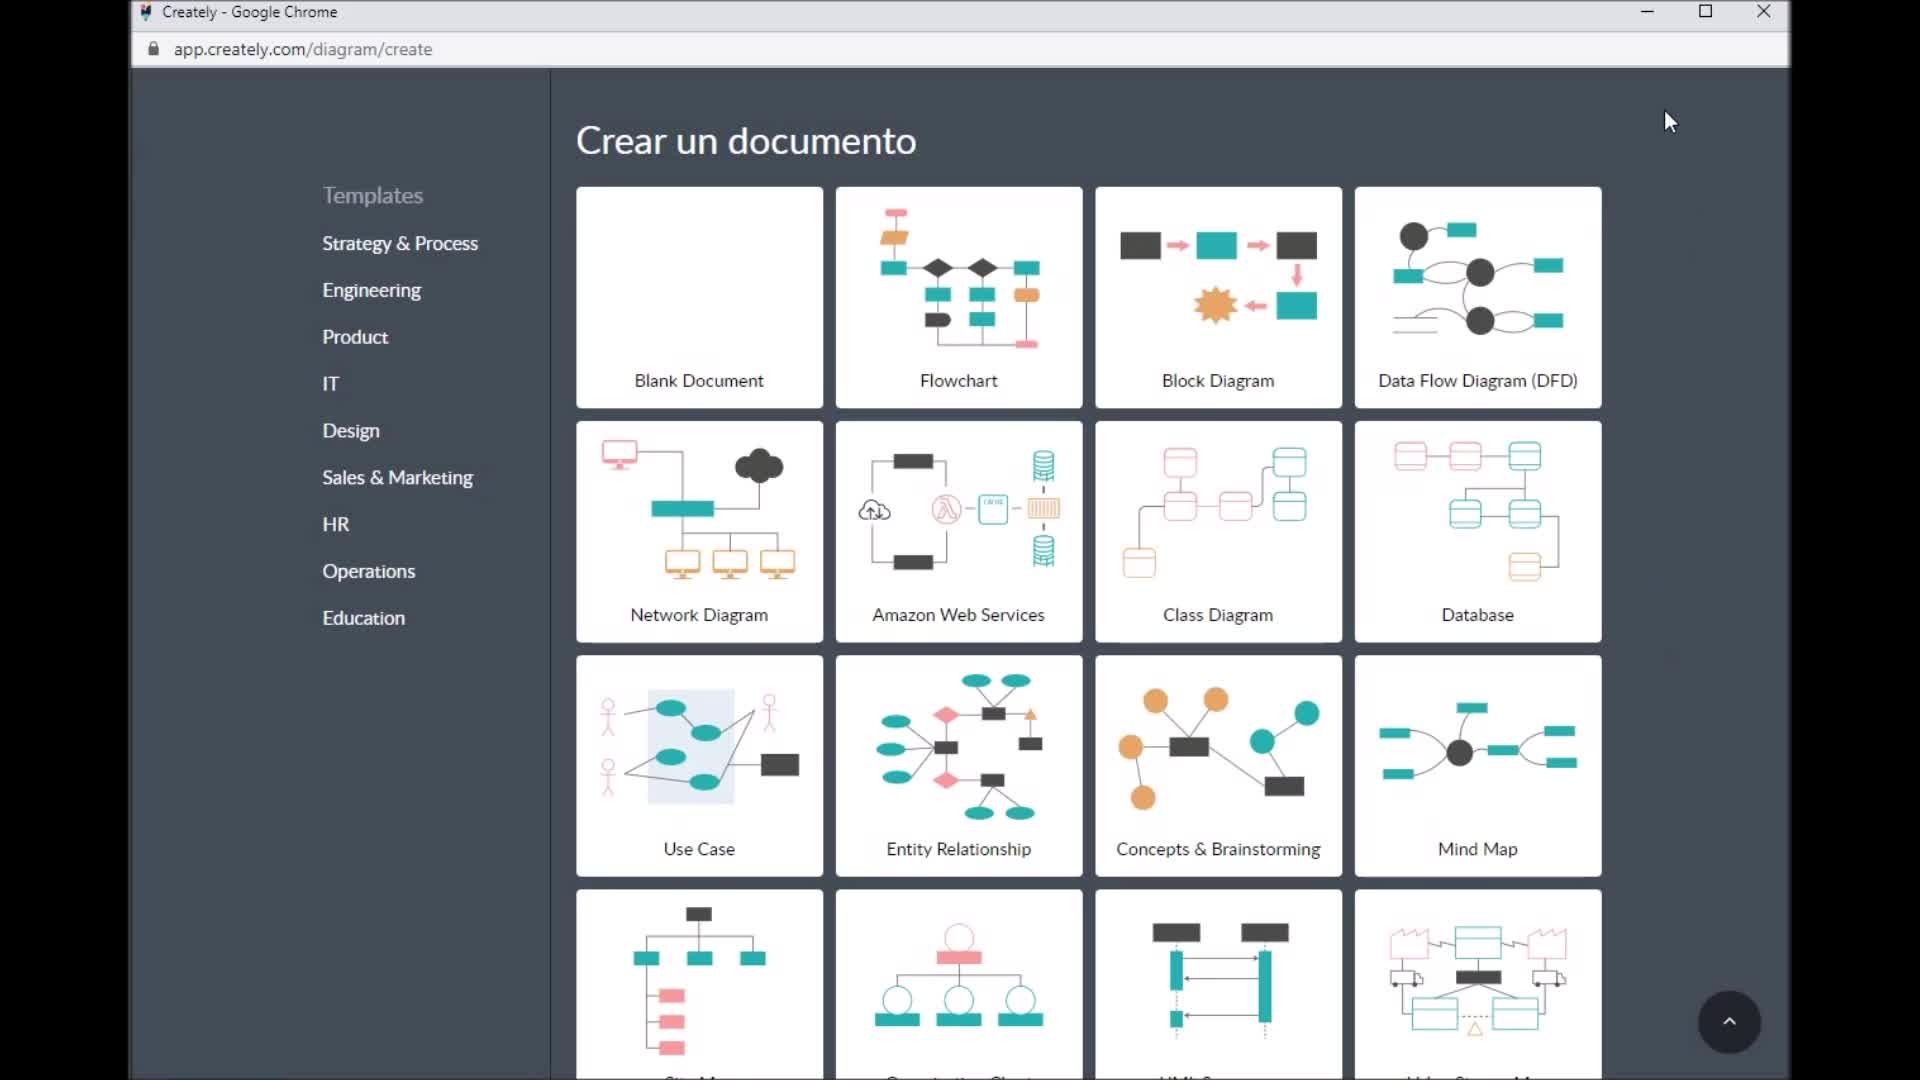
Task: Select the Amazon Web Services template icon
Action: coord(958,512)
